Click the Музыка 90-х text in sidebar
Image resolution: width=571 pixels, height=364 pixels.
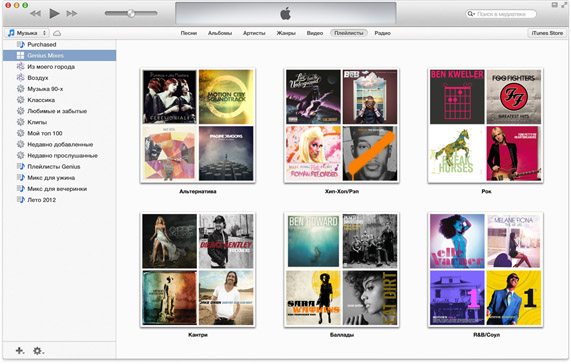(x=45, y=89)
